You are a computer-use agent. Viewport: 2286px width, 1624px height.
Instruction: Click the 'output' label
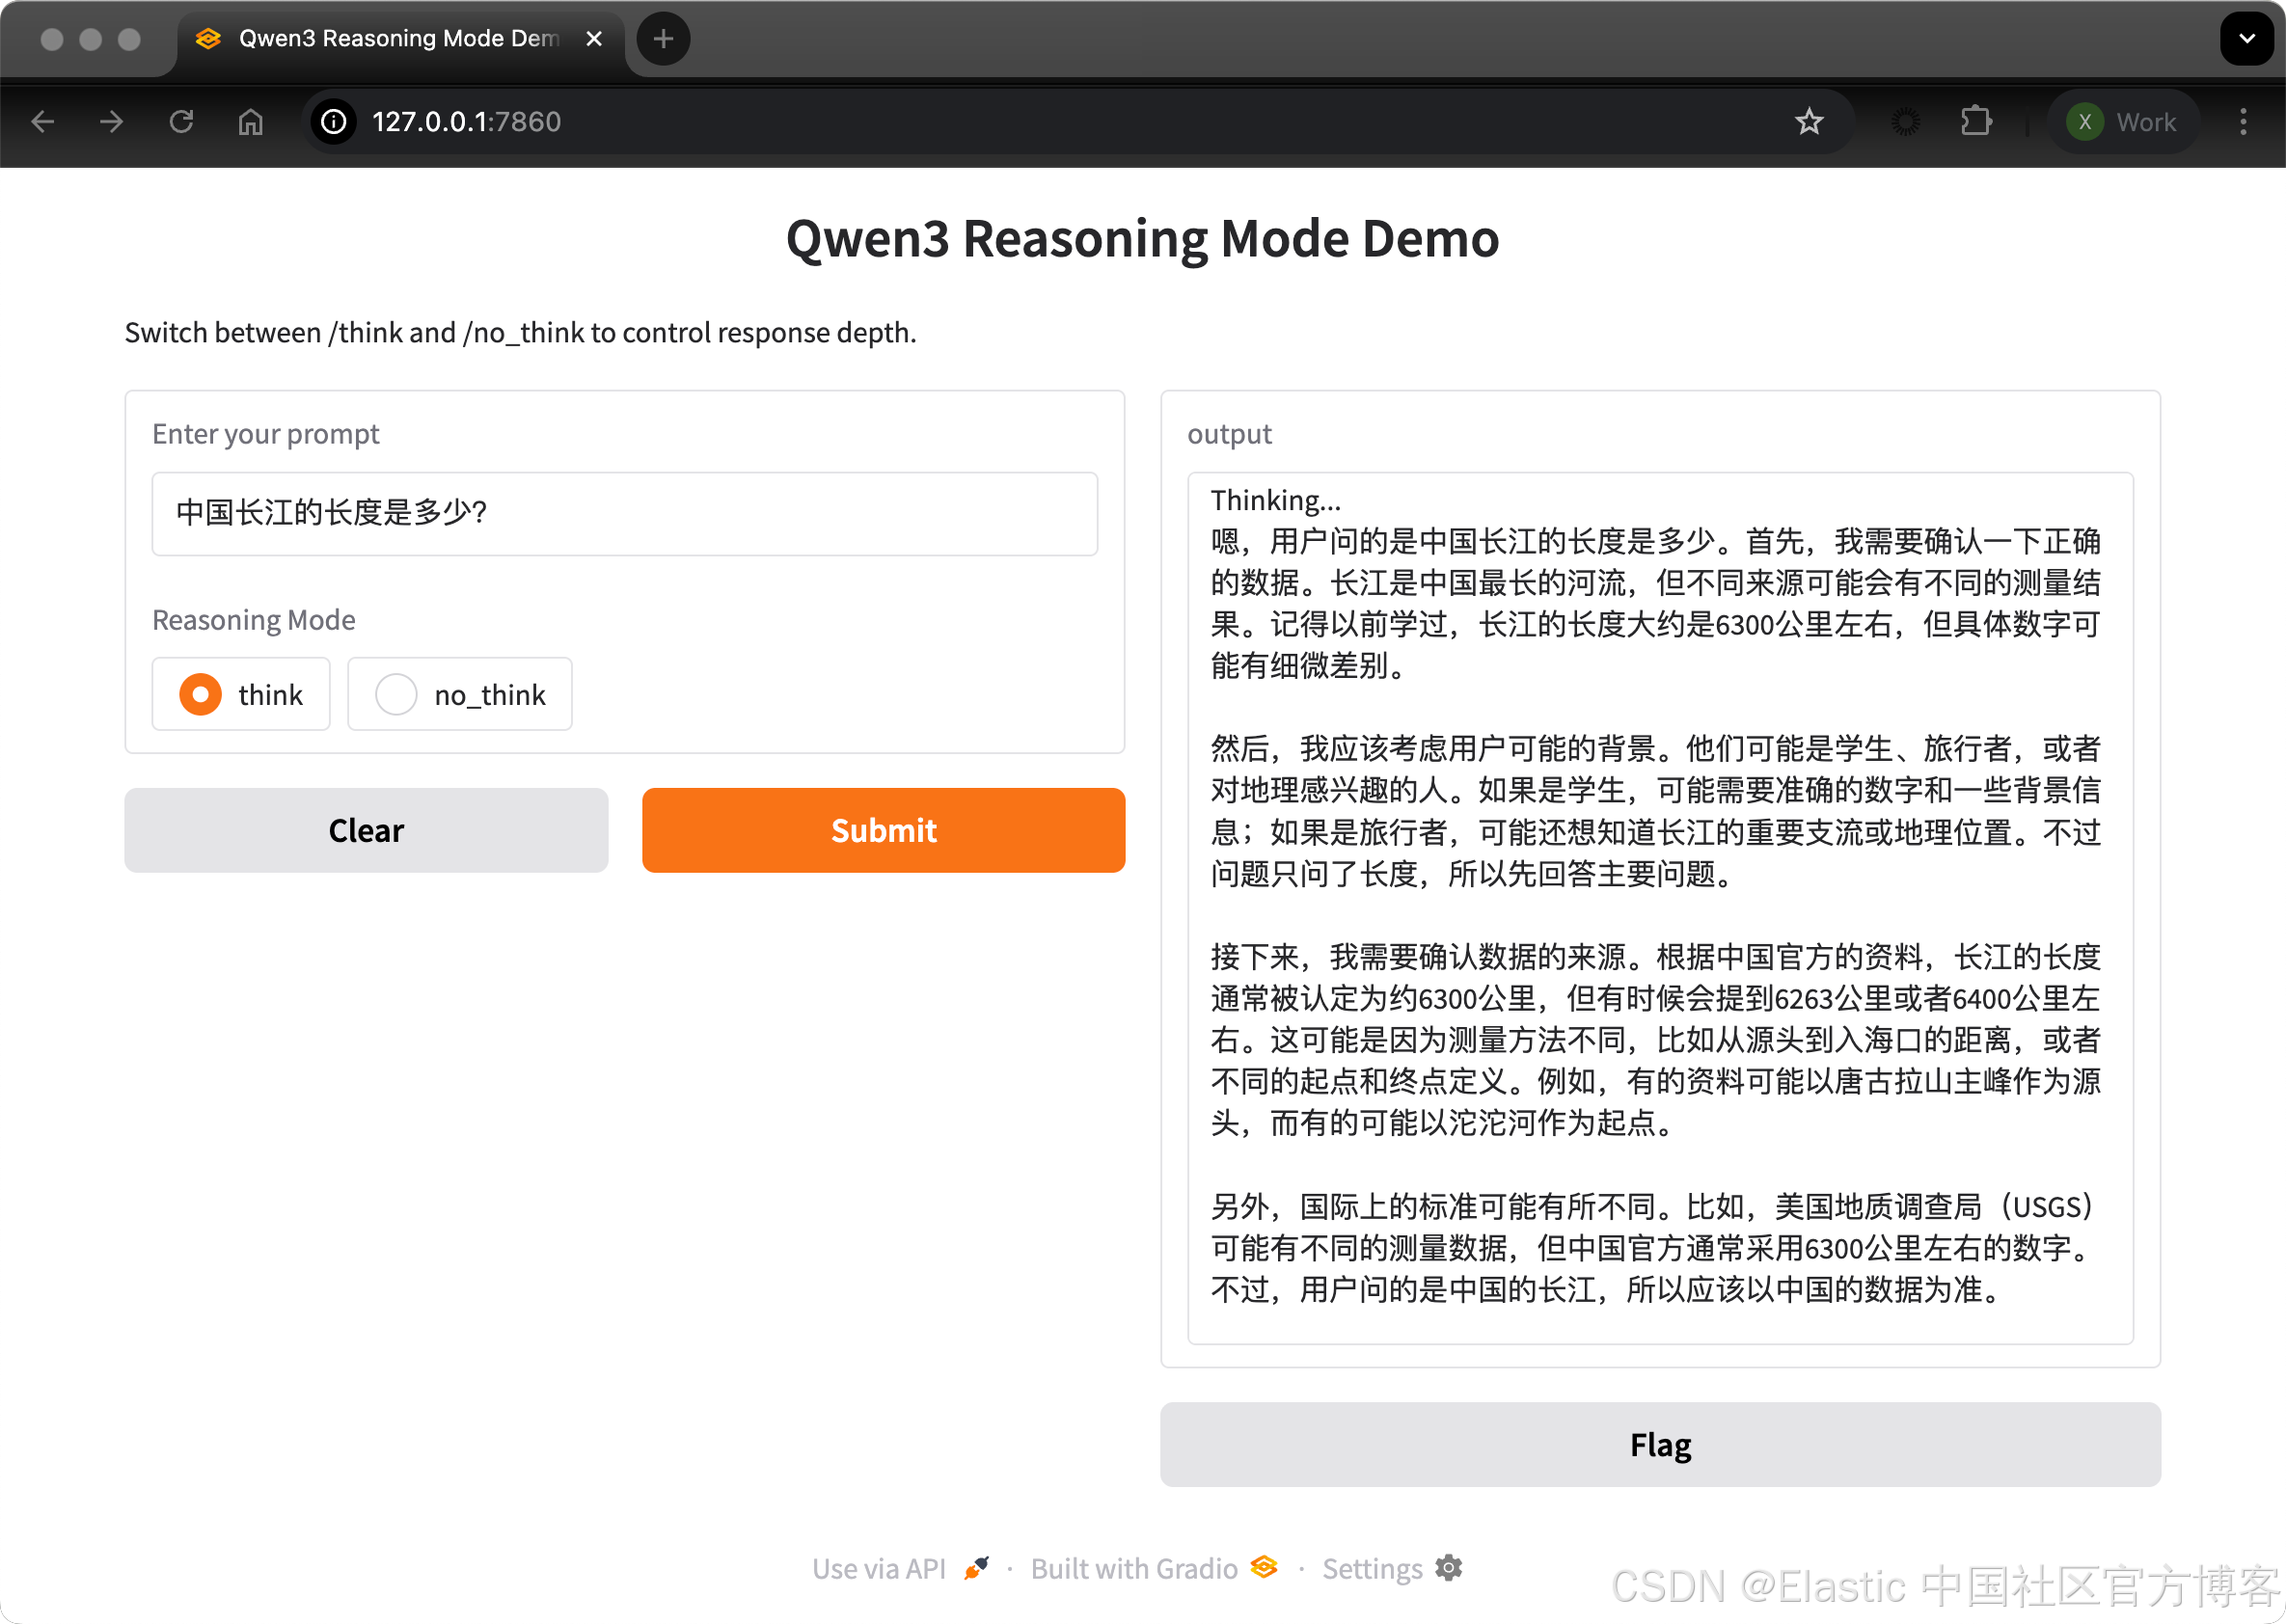pyautogui.click(x=1229, y=433)
